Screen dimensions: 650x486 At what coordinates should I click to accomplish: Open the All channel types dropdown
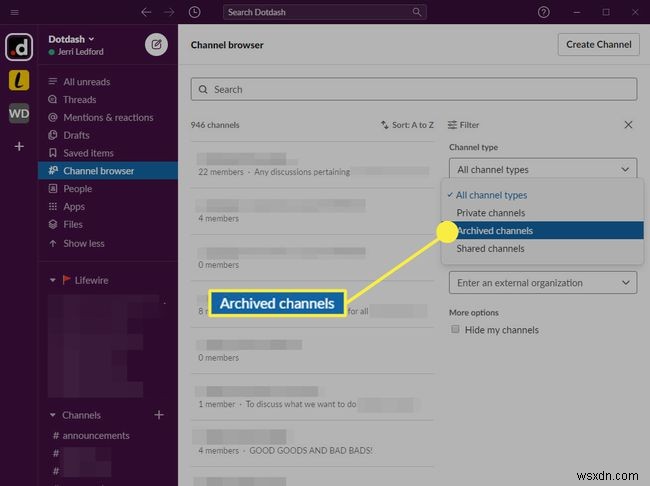click(543, 169)
